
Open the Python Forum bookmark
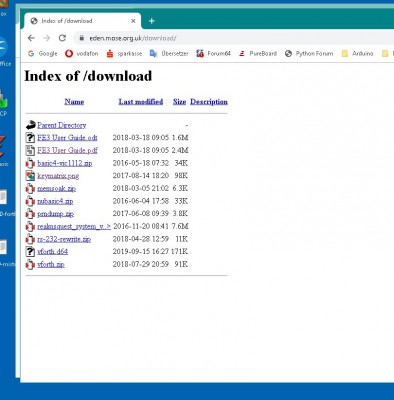coord(309,53)
